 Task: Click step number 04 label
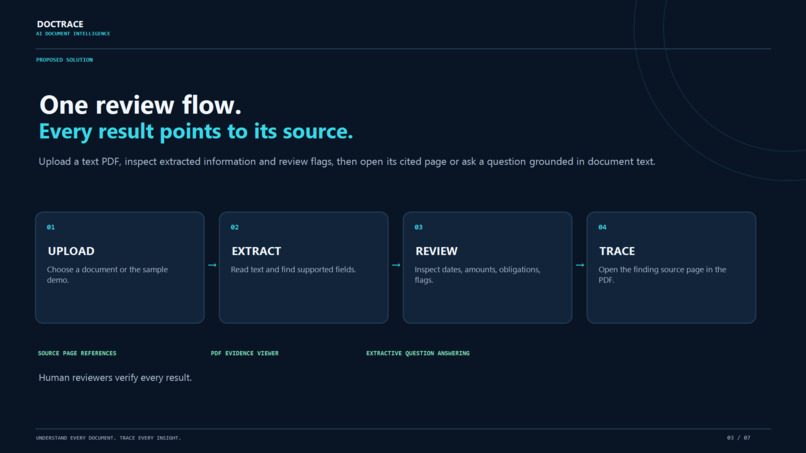click(602, 227)
